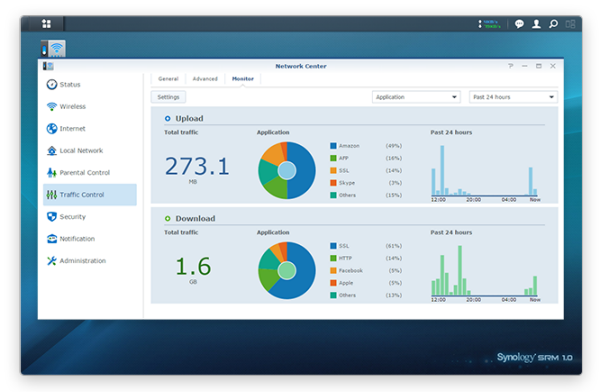600x392 pixels.
Task: Click the blue circle beside Upload
Action: tap(168, 119)
